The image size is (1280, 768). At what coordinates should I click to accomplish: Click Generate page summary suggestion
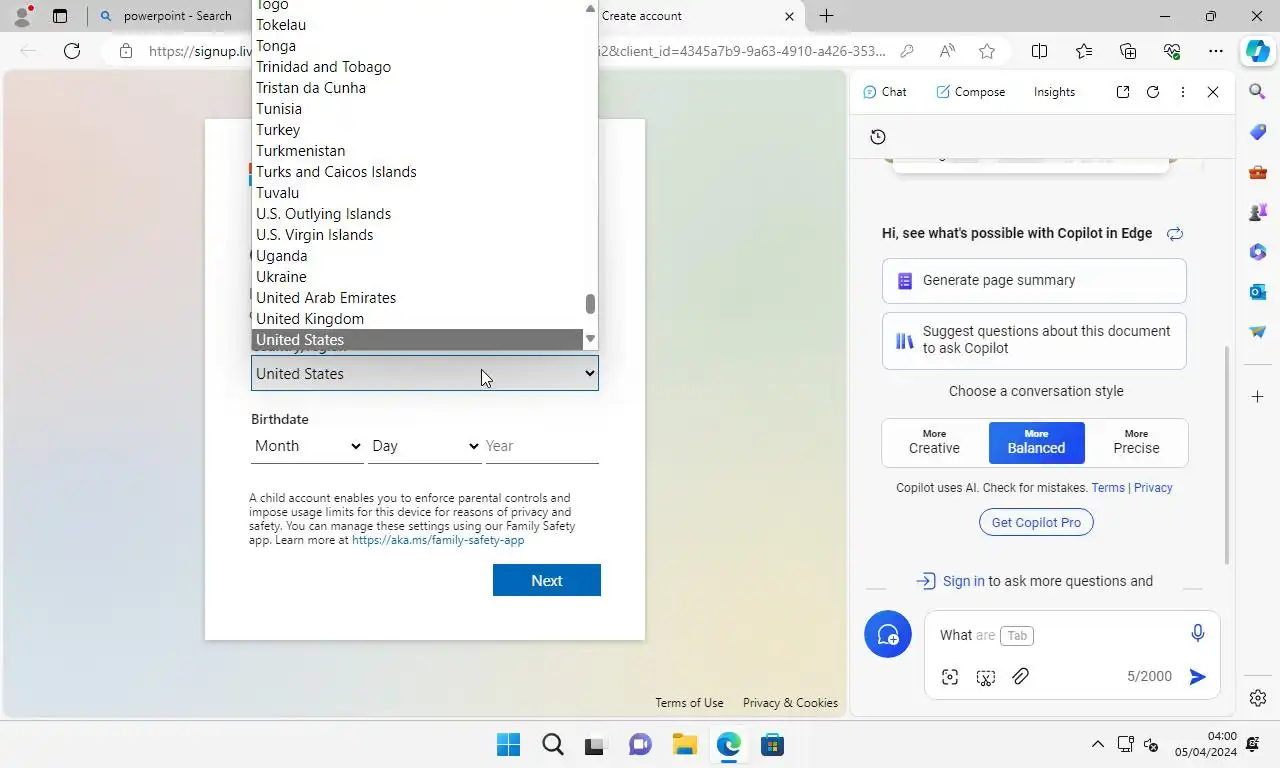pyautogui.click(x=1034, y=281)
